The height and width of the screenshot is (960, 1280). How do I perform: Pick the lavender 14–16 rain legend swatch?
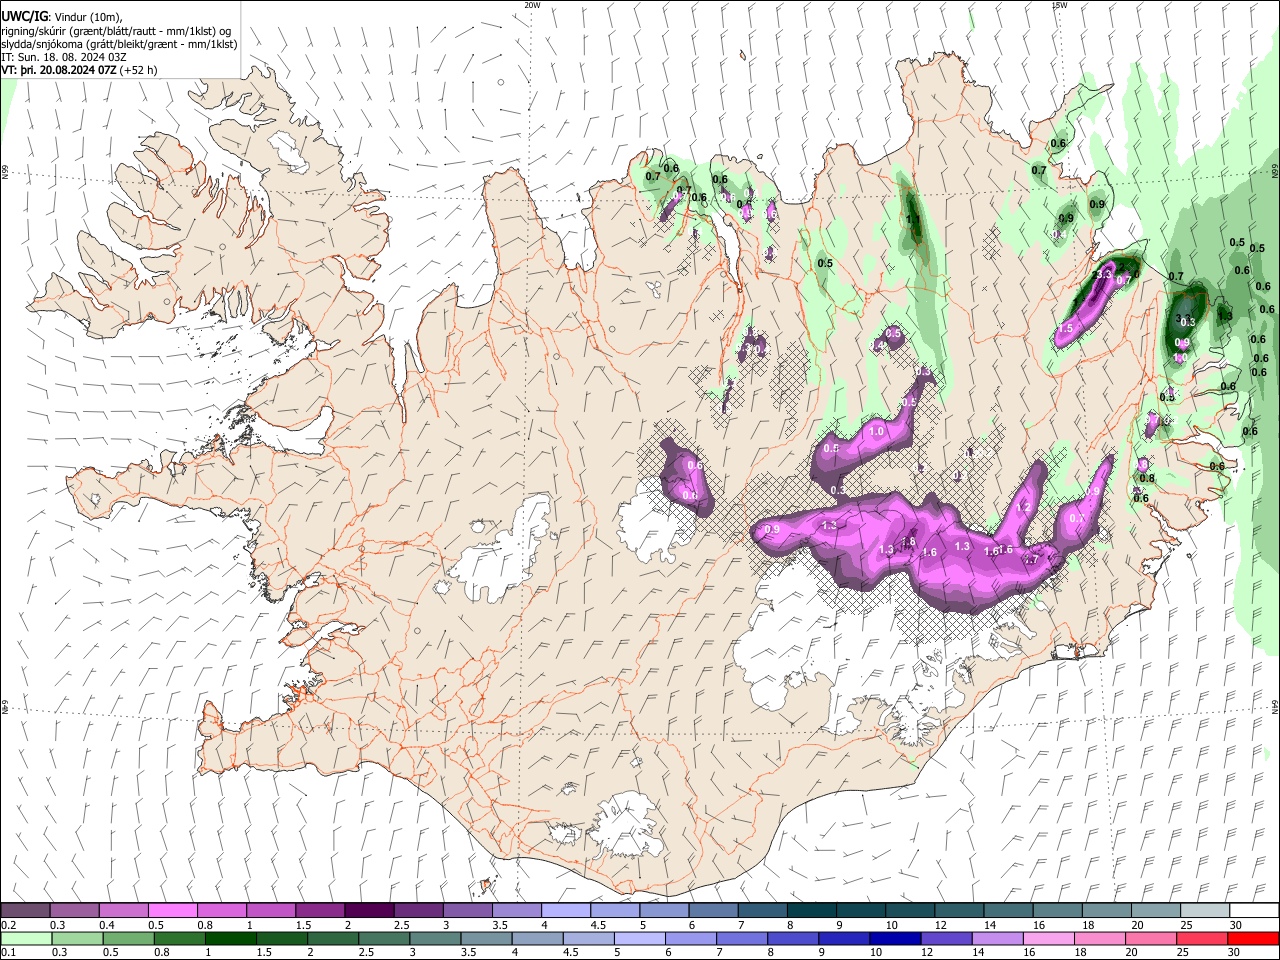coord(997,938)
